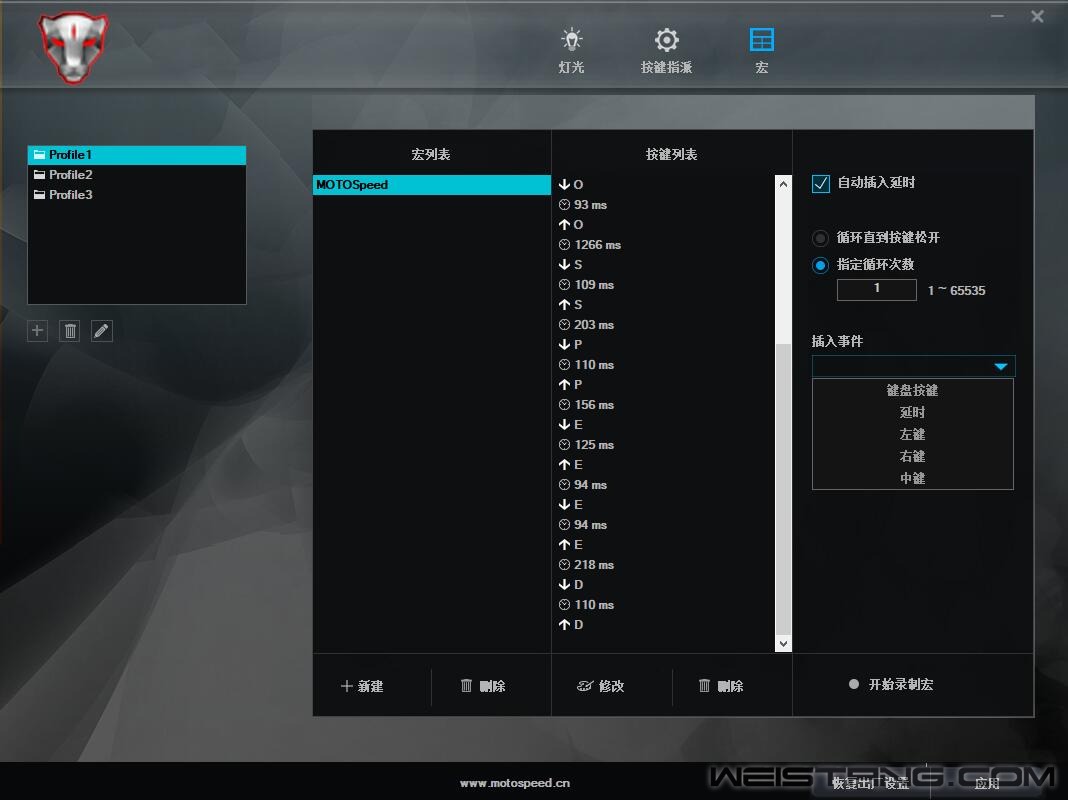Click the 应用 apply button
Screen dimensions: 1068x800
[986, 783]
